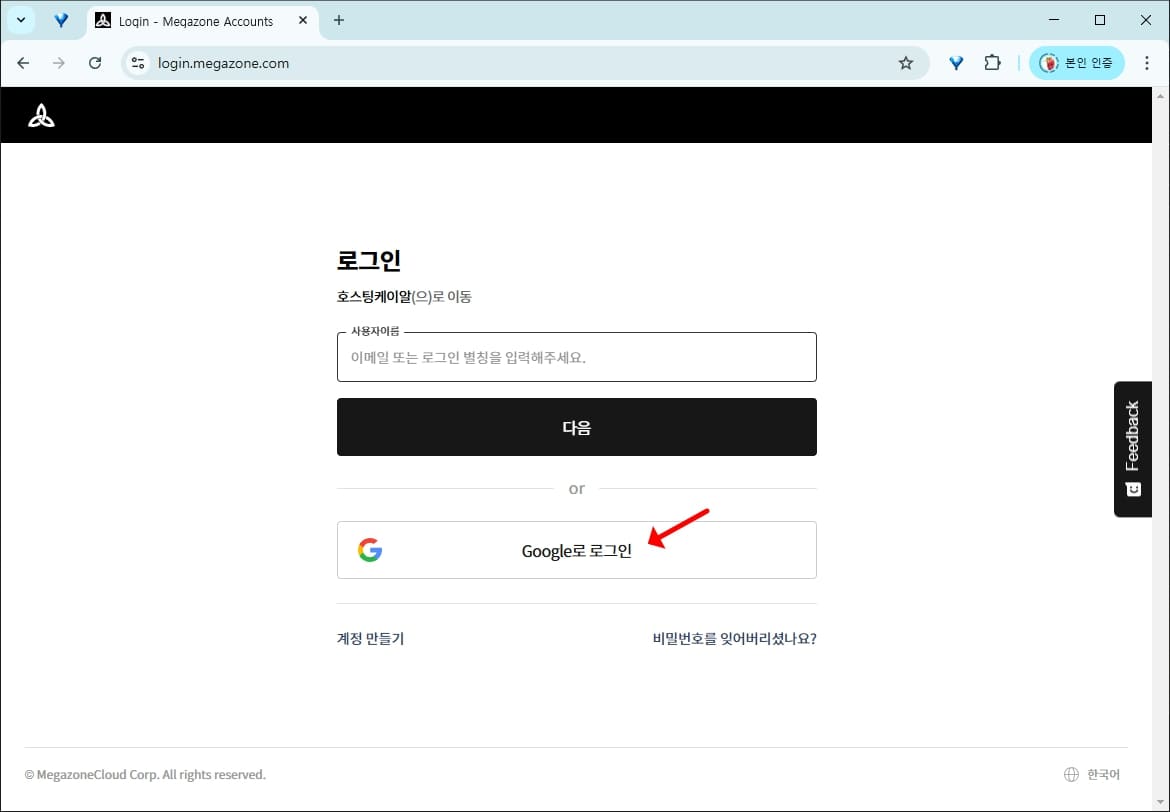
Task: Click the page scrollbar down arrow
Action: (x=1160, y=802)
